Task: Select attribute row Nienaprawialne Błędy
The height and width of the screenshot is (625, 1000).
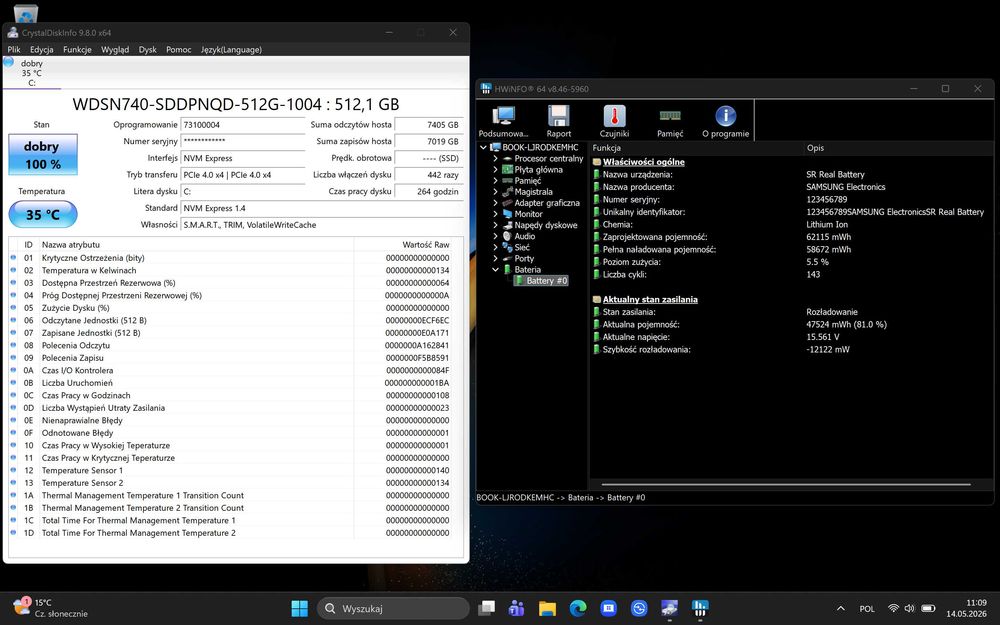Action: coord(230,420)
